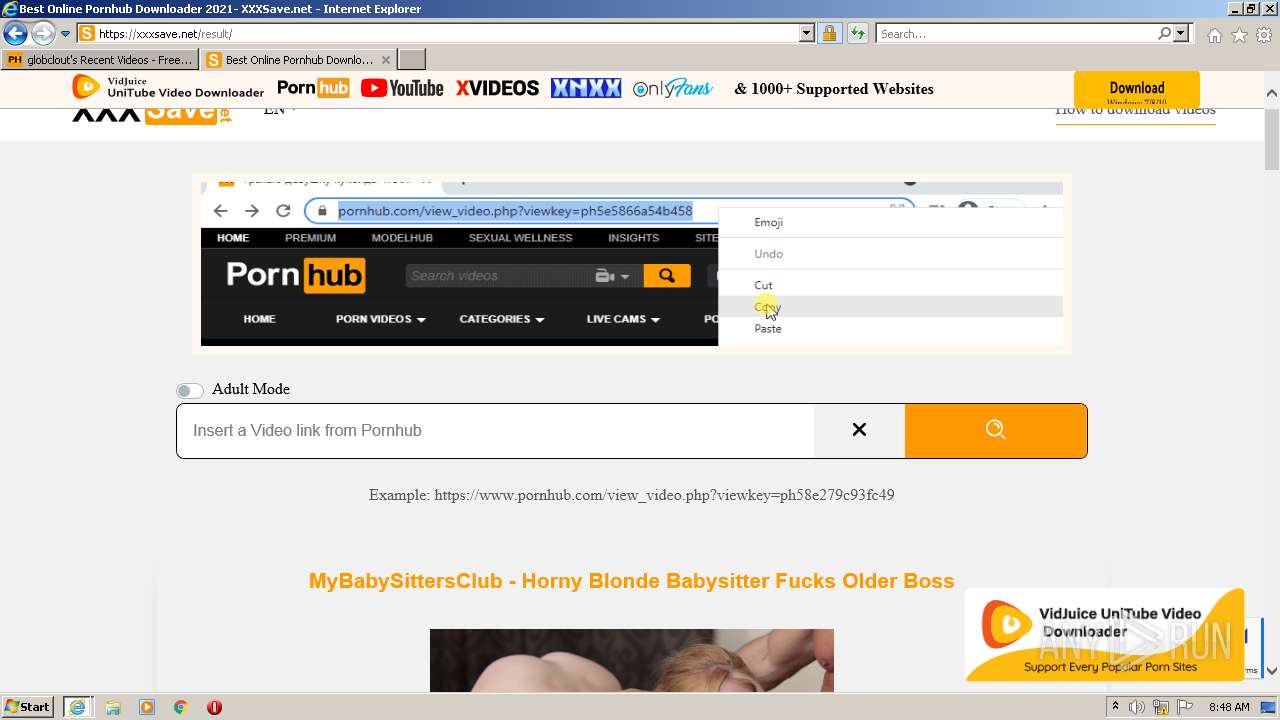Viewport: 1280px width, 720px height.
Task: Open the VidJuice UniTube Video Downloader logo
Action: point(168,88)
